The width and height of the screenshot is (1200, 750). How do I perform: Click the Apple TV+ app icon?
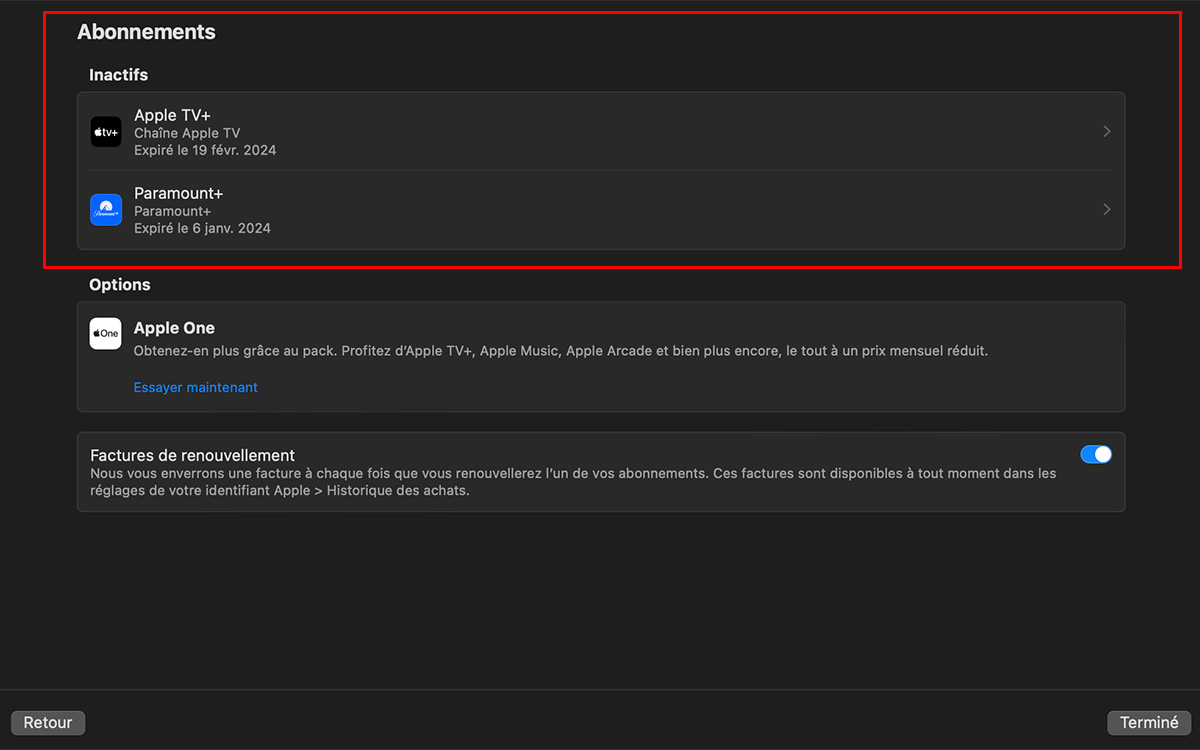point(106,132)
